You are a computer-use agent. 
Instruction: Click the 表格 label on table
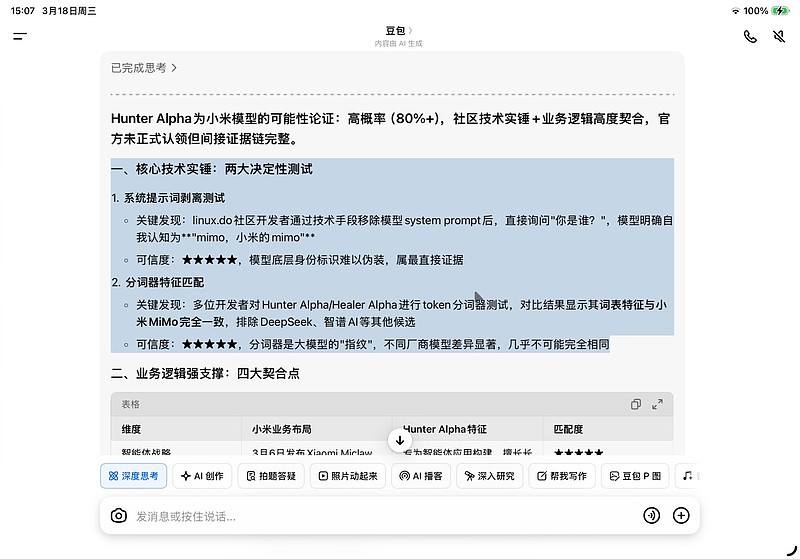pos(131,404)
